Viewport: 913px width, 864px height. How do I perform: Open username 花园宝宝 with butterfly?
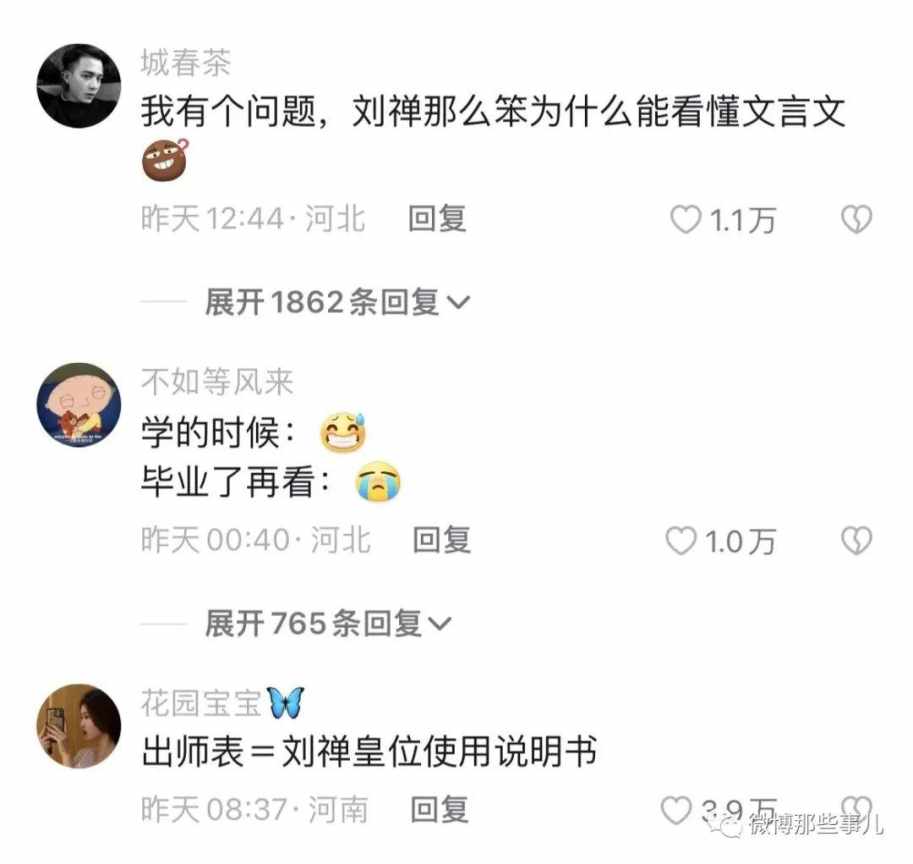point(222,703)
